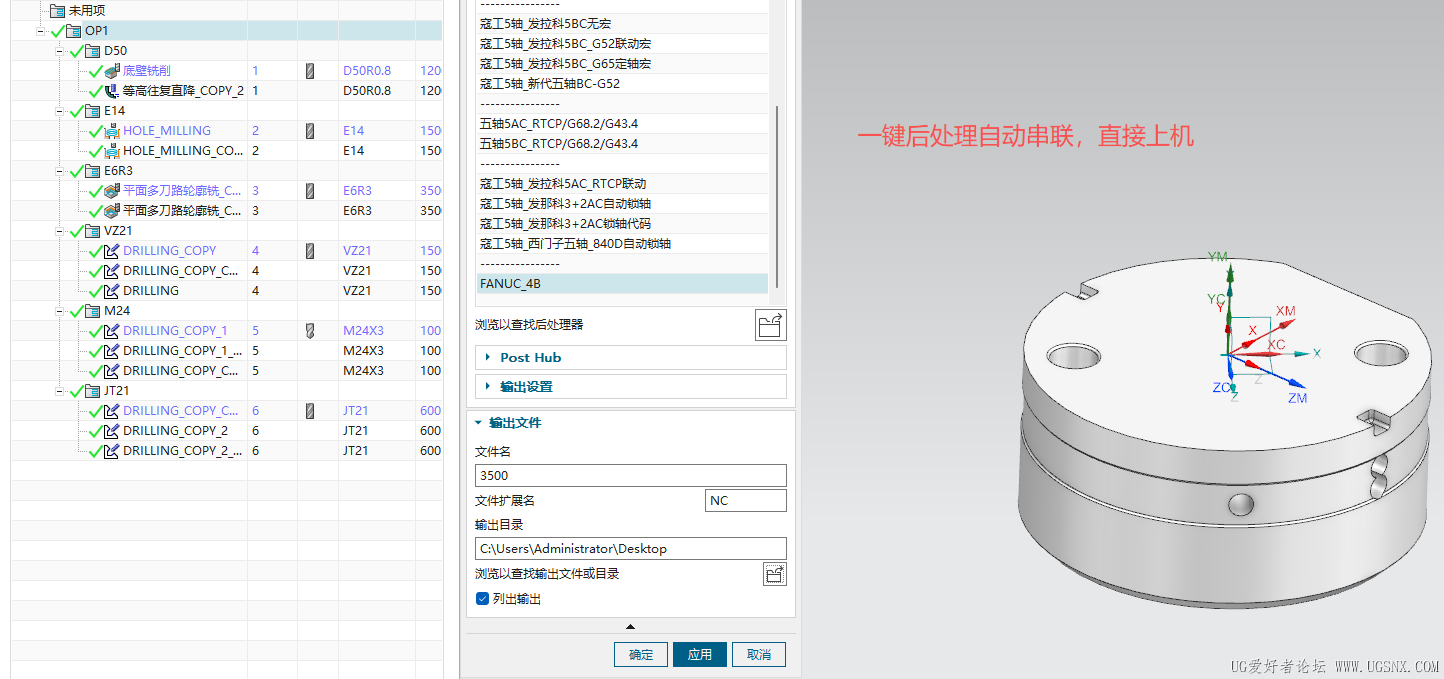Expand the 输出设置 section

488,387
